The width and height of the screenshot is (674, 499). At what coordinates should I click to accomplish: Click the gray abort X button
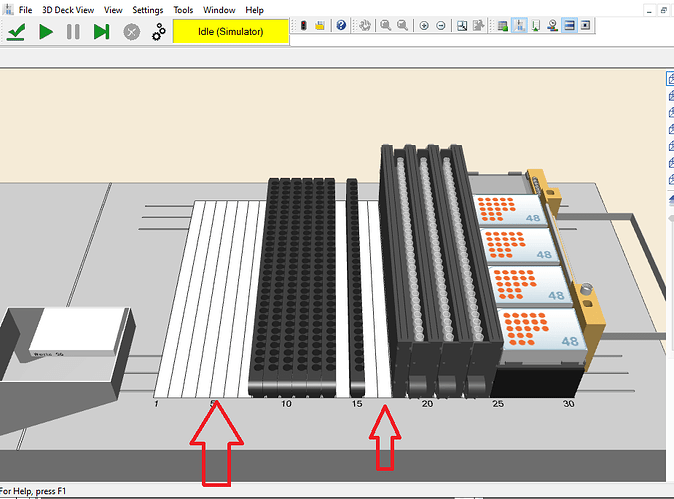[x=132, y=32]
